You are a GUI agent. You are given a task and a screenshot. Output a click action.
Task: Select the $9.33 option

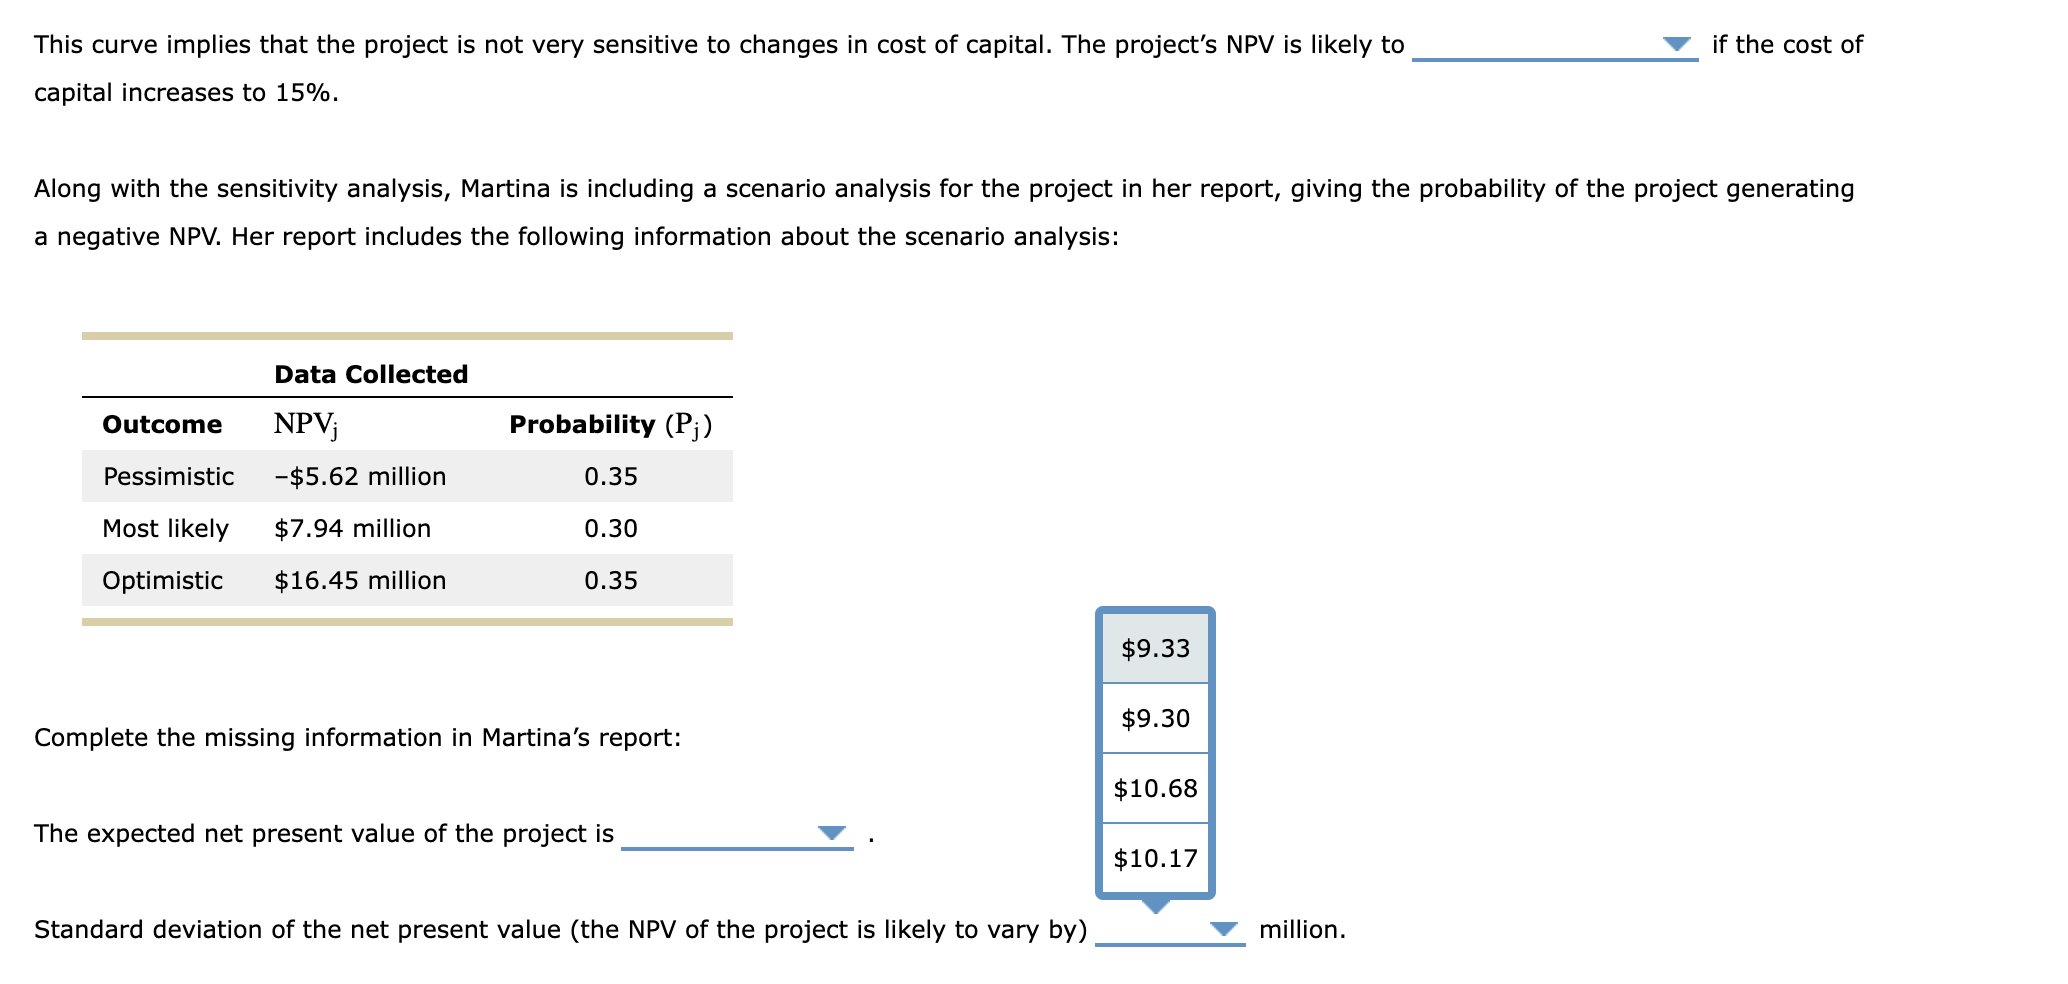(x=1155, y=649)
